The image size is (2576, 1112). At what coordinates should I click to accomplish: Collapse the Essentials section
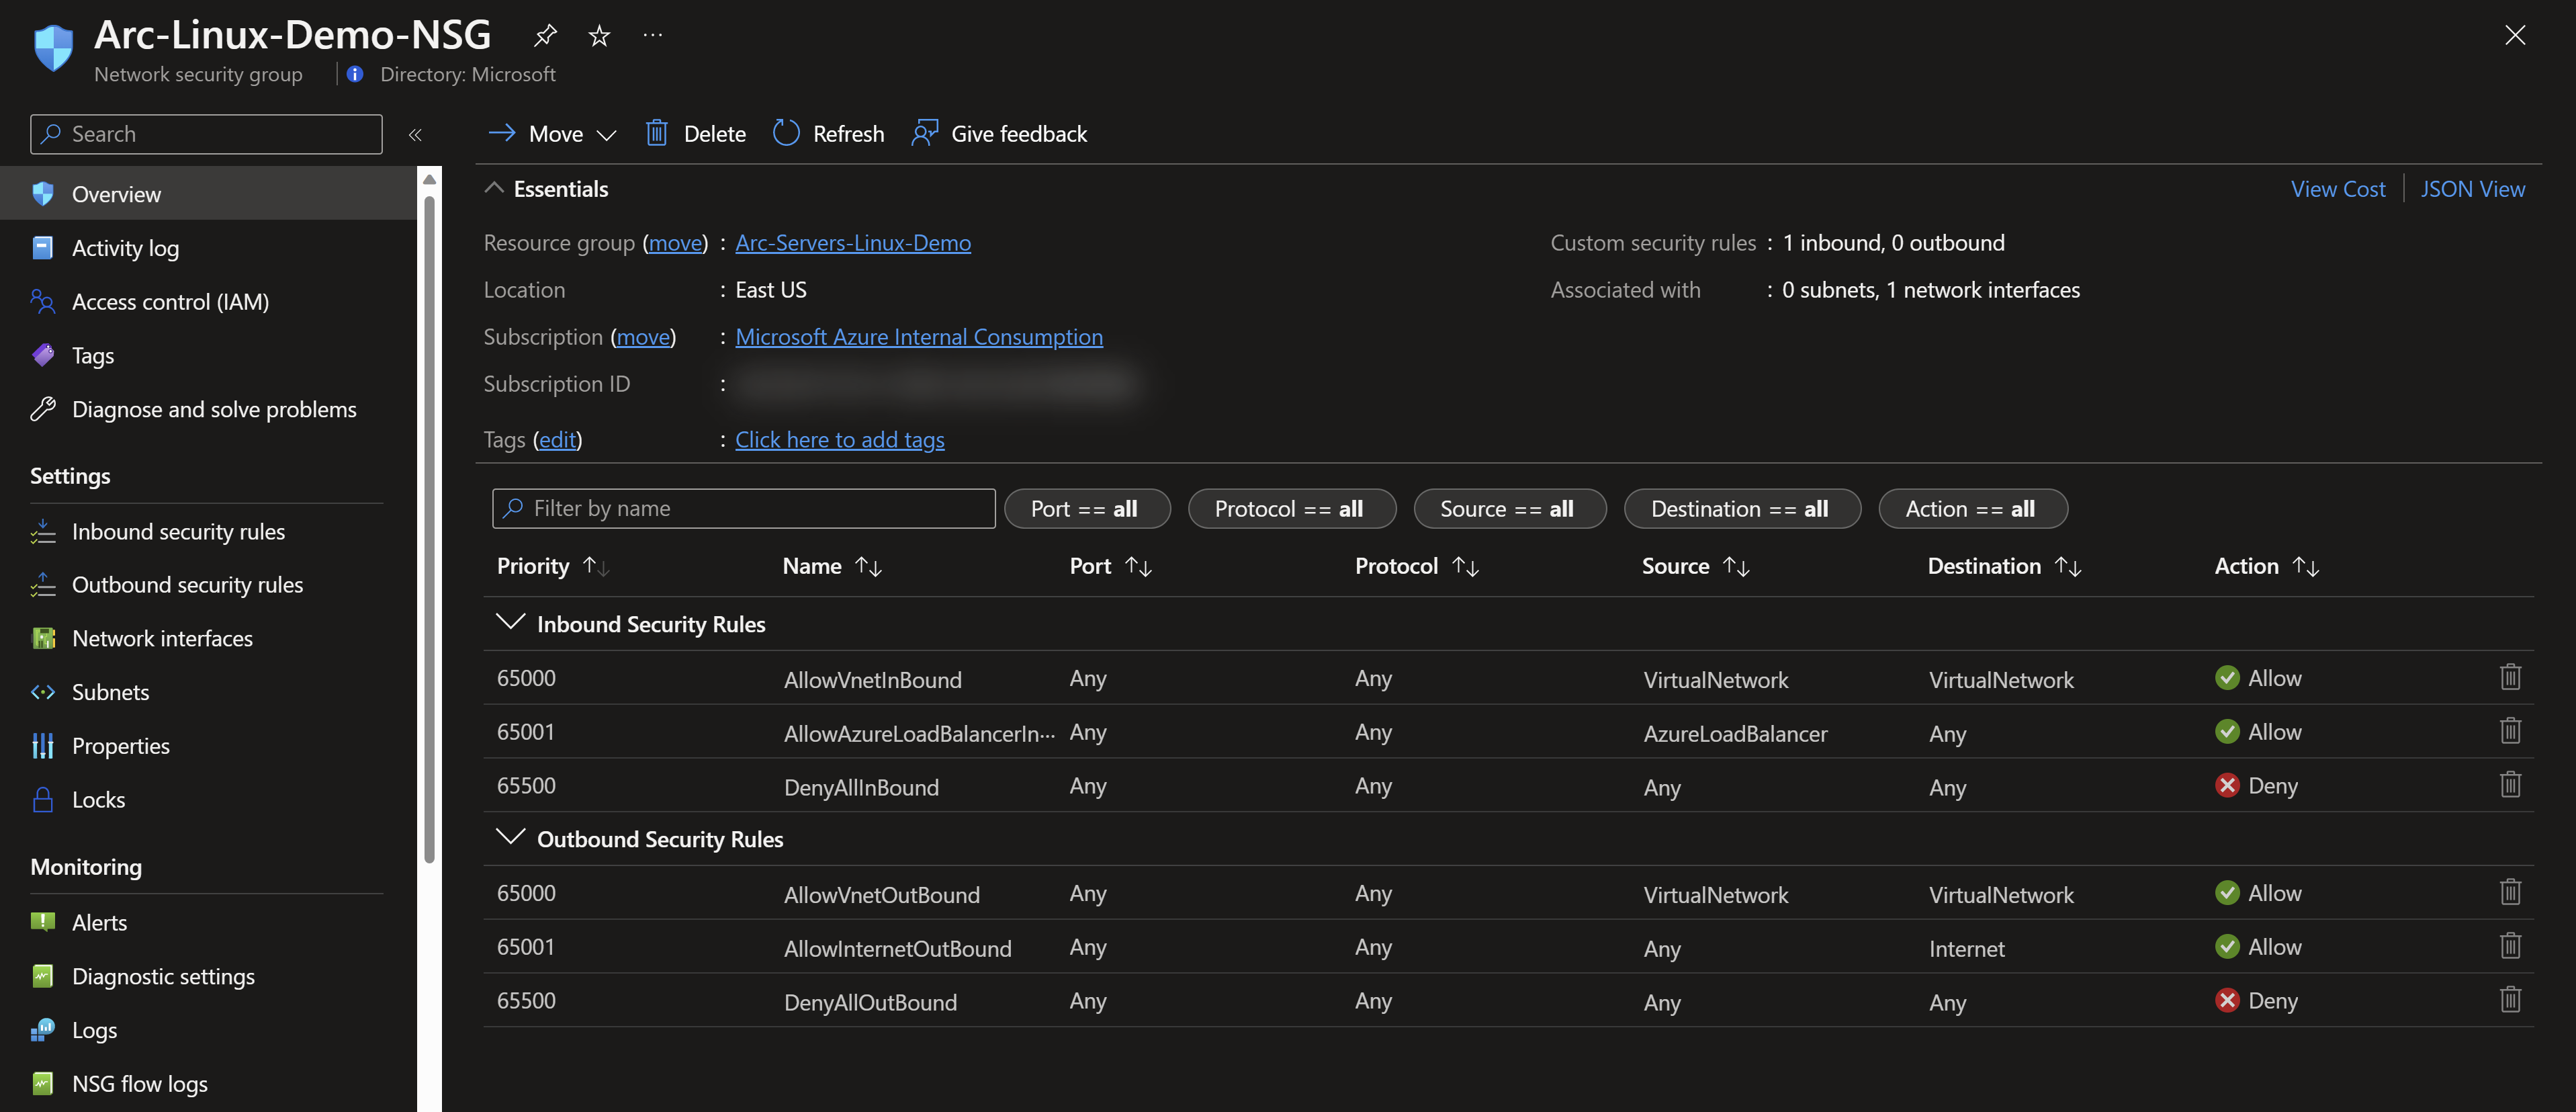tap(494, 188)
